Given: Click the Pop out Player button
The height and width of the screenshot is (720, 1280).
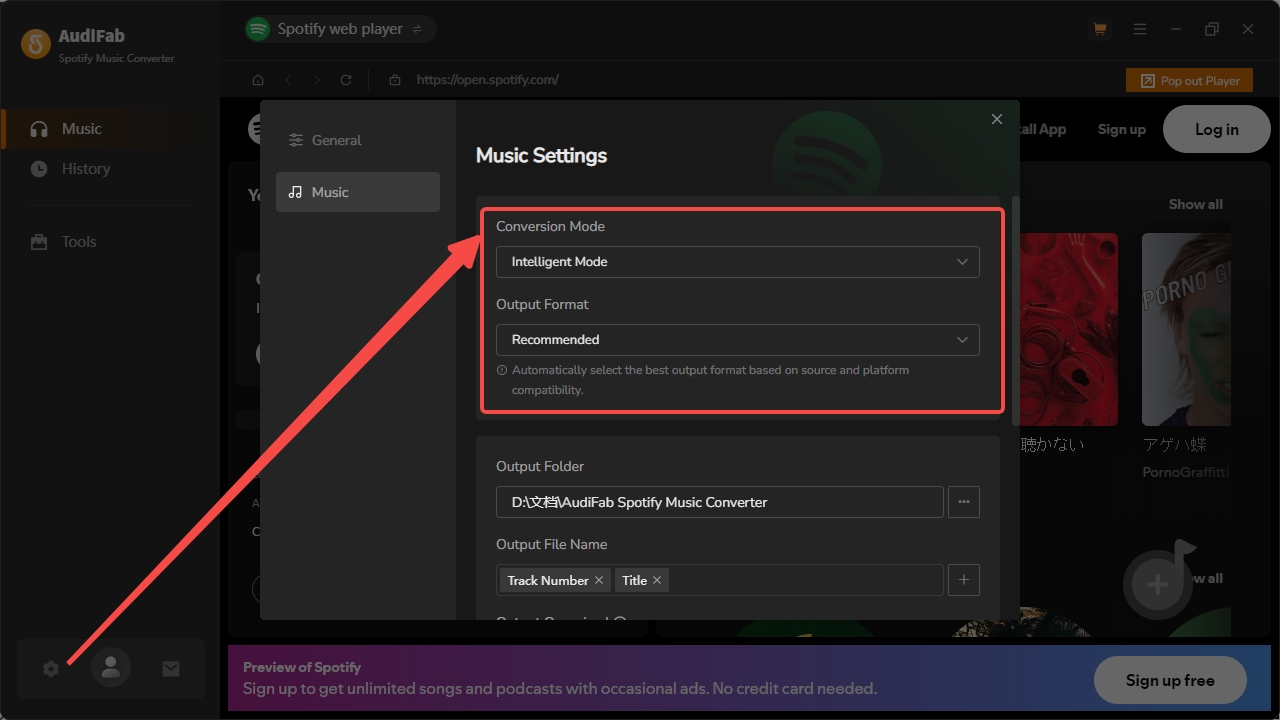Looking at the screenshot, I should coord(1189,79).
